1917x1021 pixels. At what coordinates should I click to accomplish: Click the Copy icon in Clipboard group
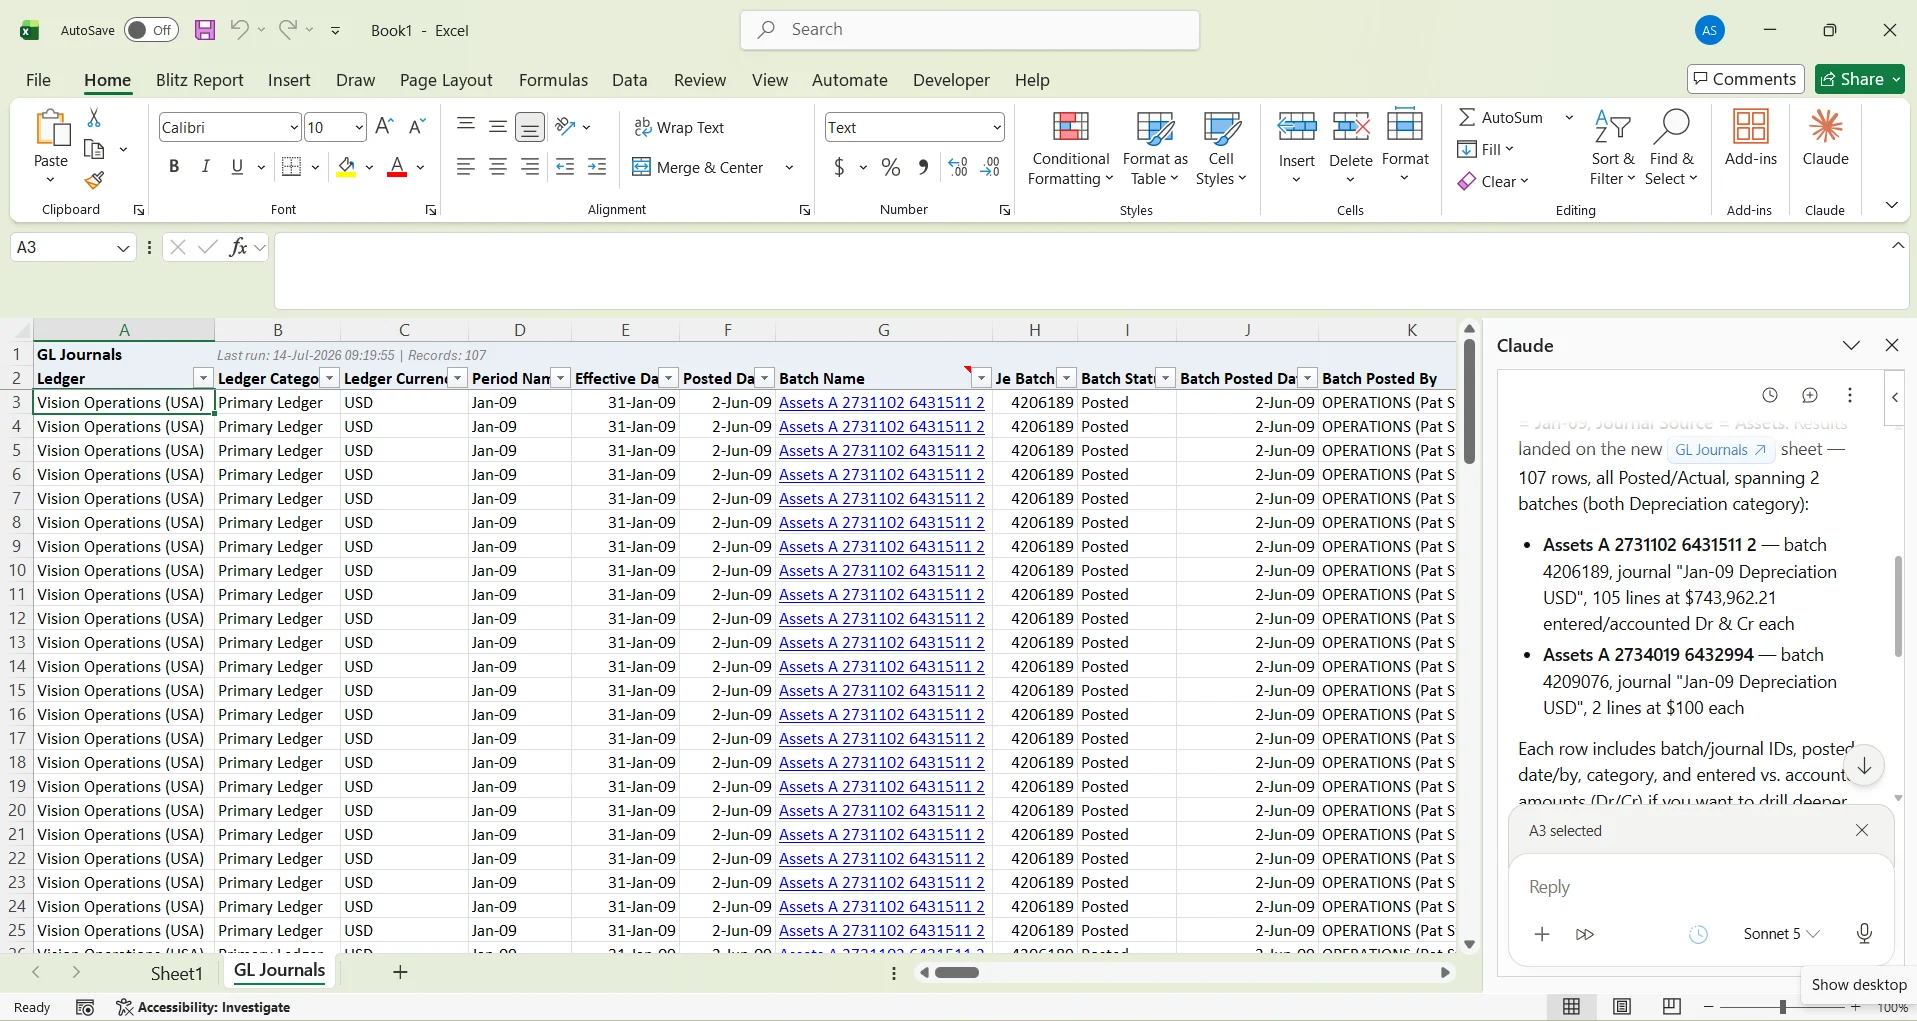pyautogui.click(x=95, y=149)
